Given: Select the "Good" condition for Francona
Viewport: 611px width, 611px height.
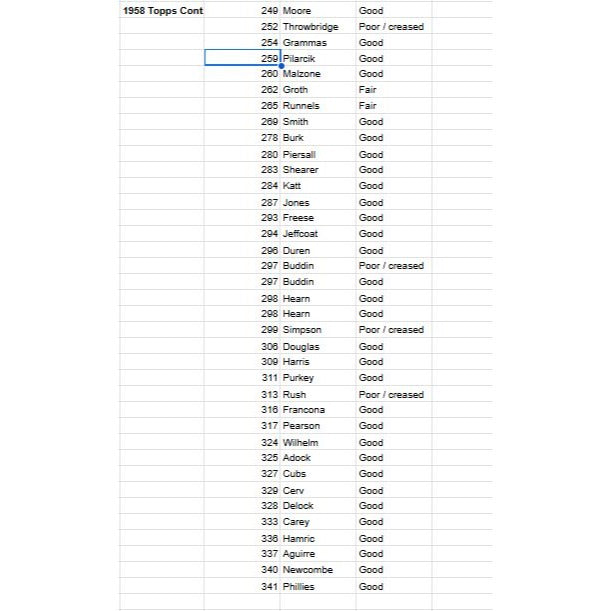Looking at the screenshot, I should coord(371,410).
